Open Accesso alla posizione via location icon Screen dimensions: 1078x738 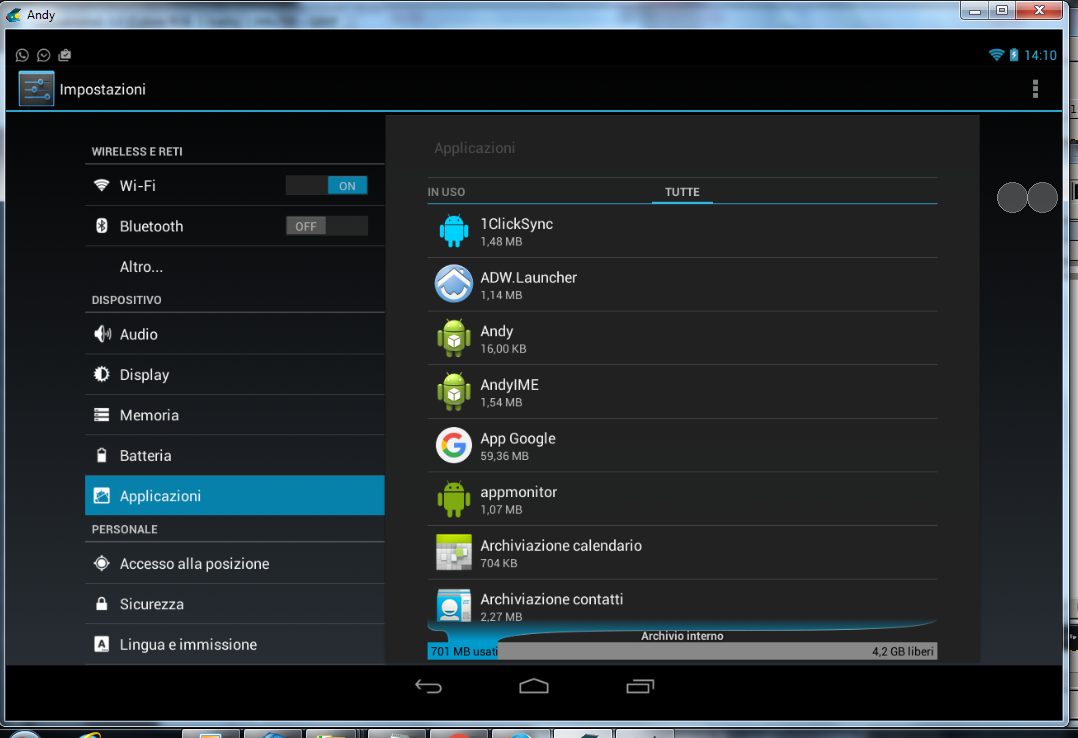(x=101, y=563)
